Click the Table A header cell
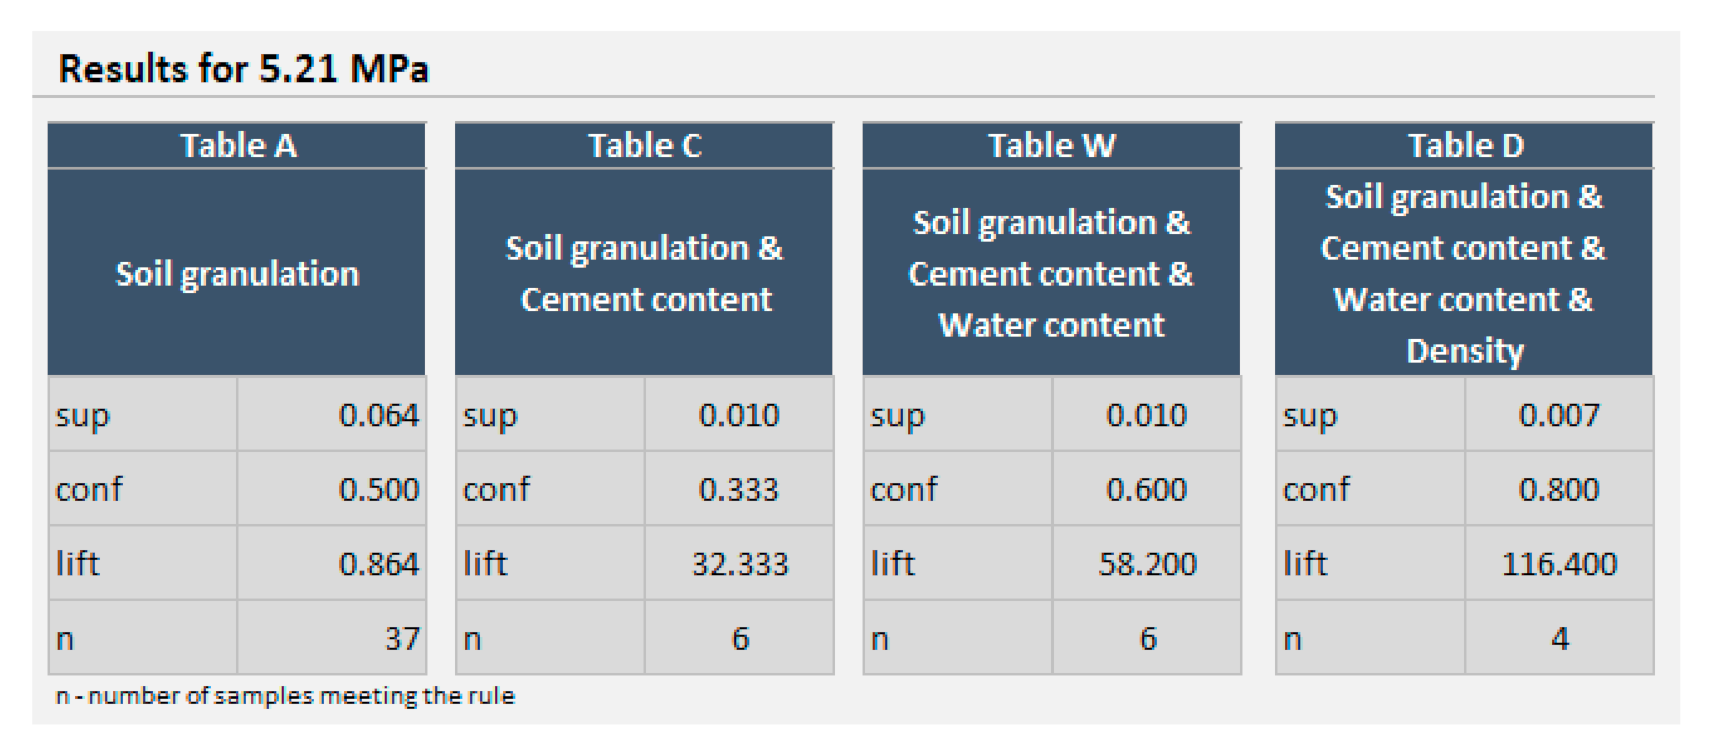Screen dimensions: 1714x748 tap(237, 146)
